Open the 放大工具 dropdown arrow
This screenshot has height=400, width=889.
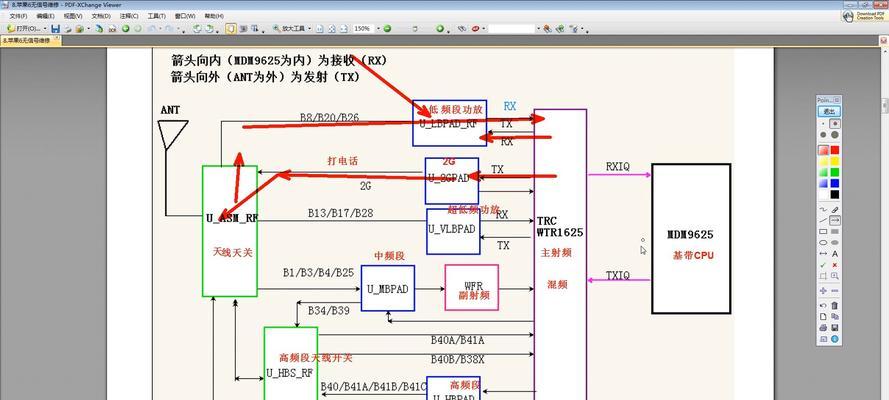point(310,28)
